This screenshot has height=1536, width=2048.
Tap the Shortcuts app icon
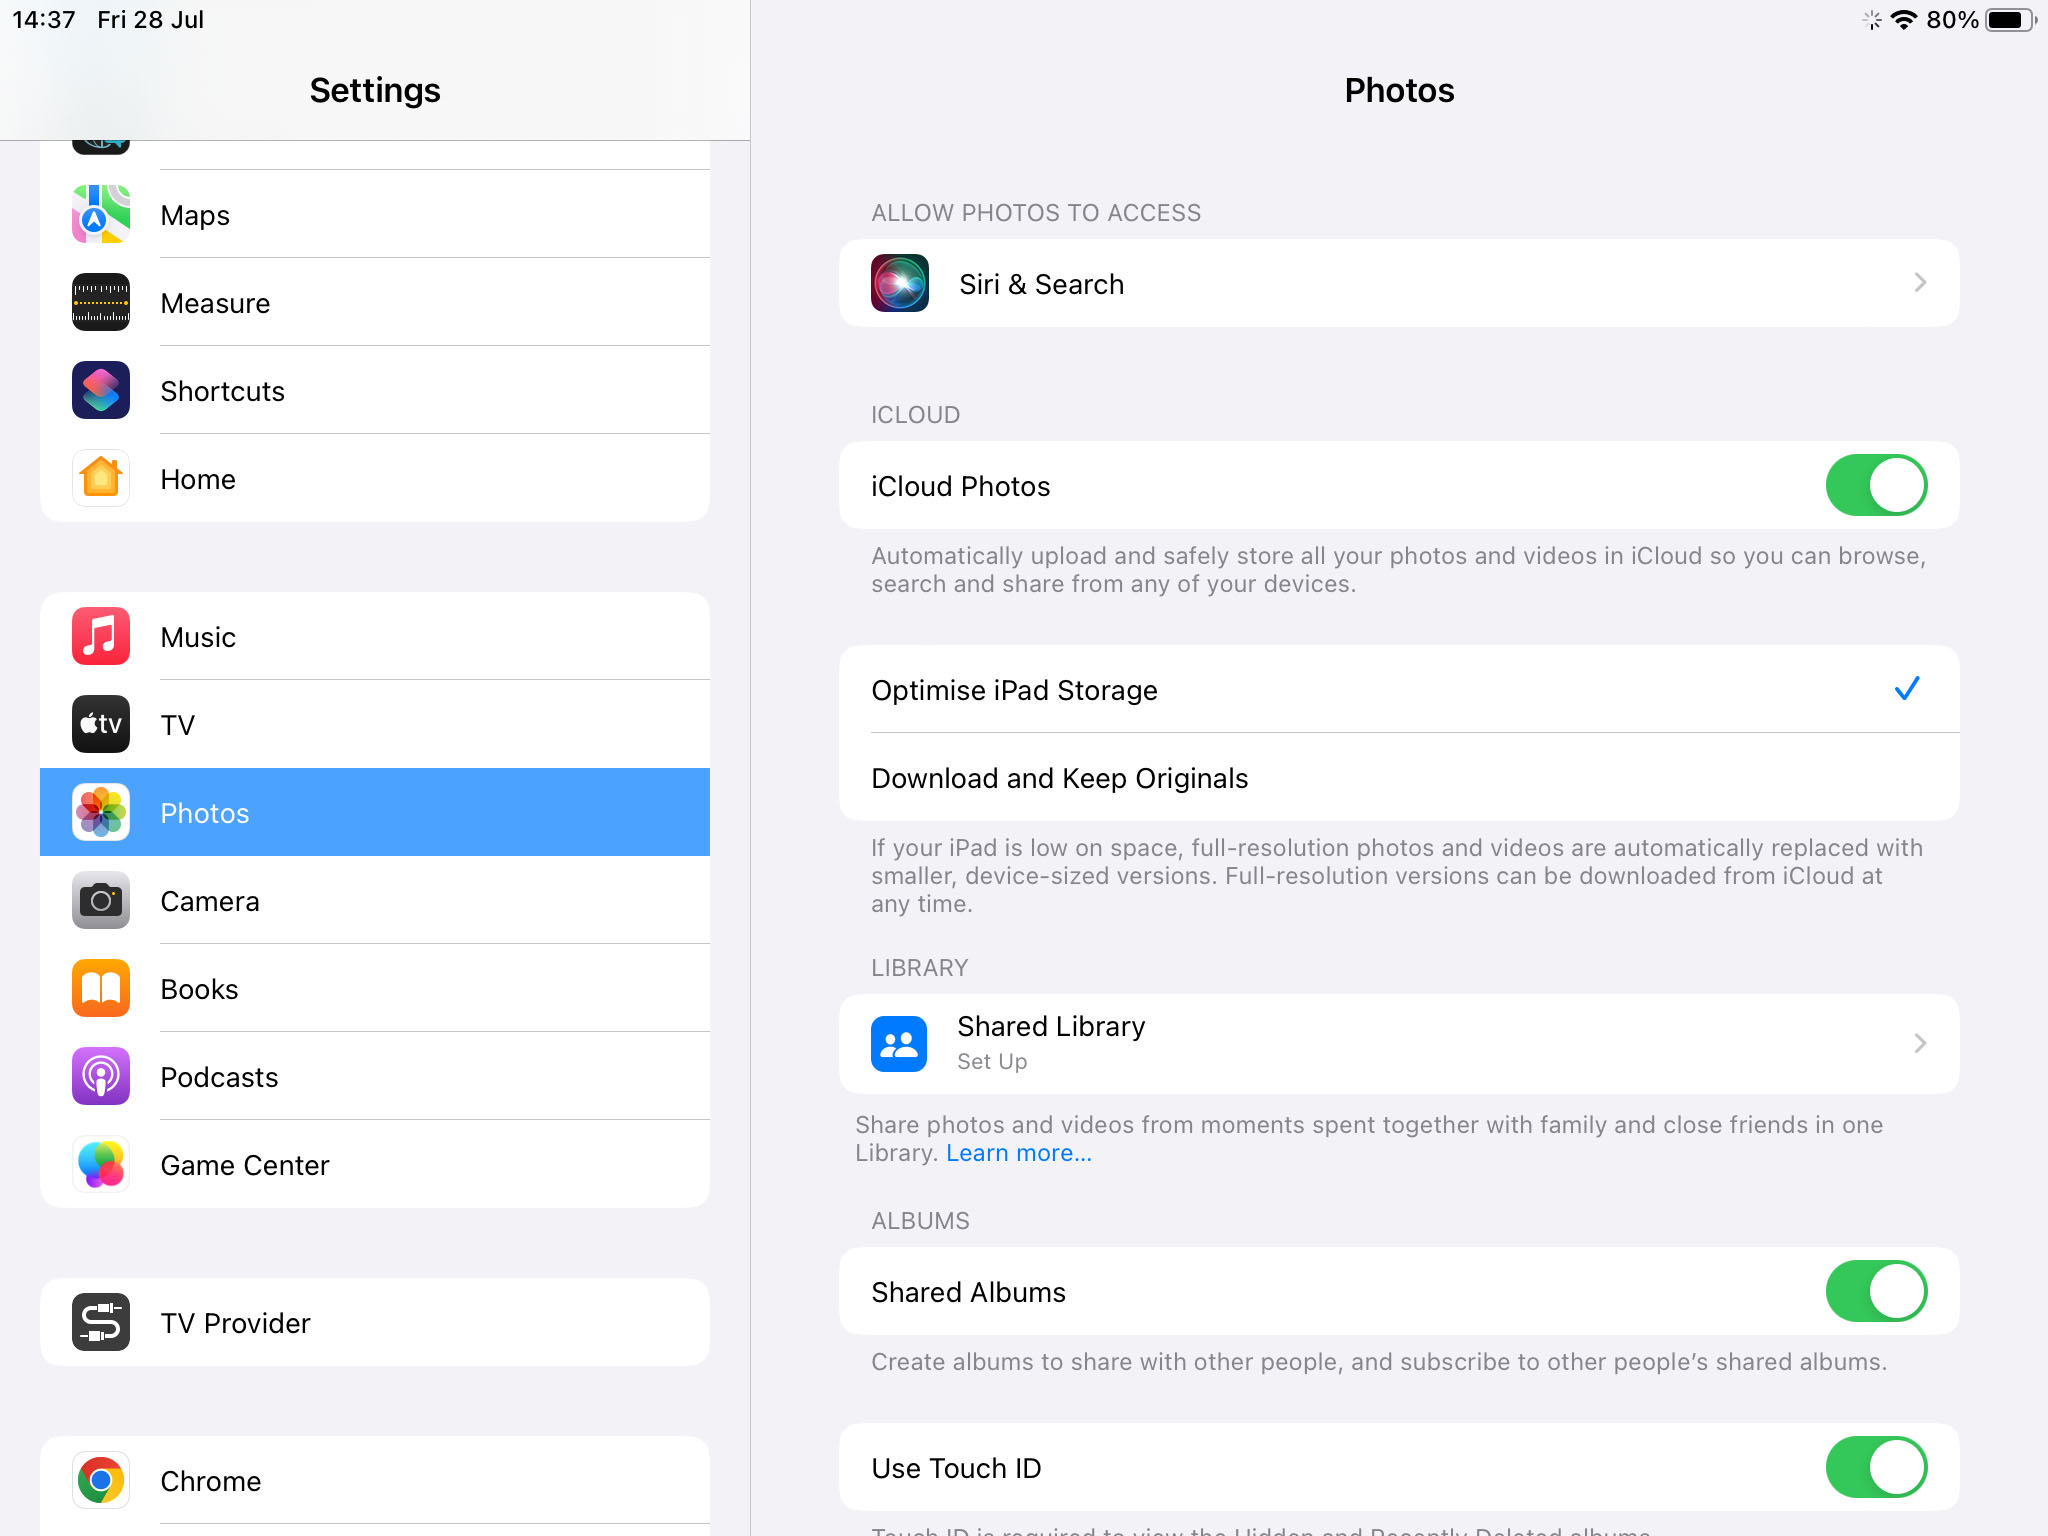pyautogui.click(x=101, y=390)
